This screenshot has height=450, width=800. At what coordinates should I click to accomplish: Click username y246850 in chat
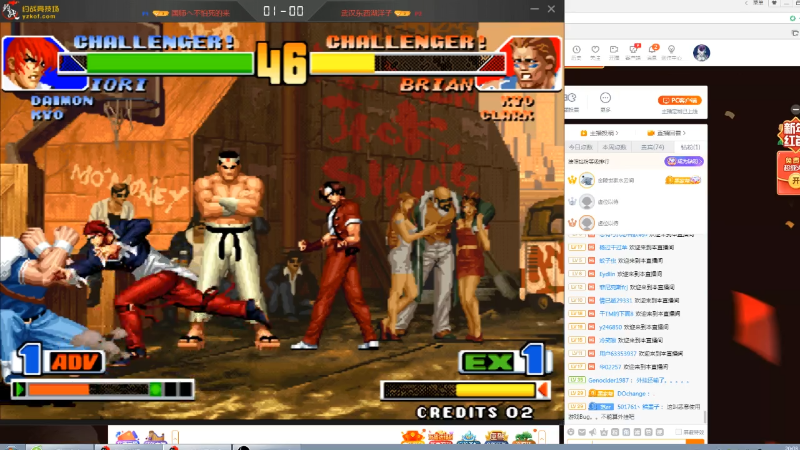point(610,327)
